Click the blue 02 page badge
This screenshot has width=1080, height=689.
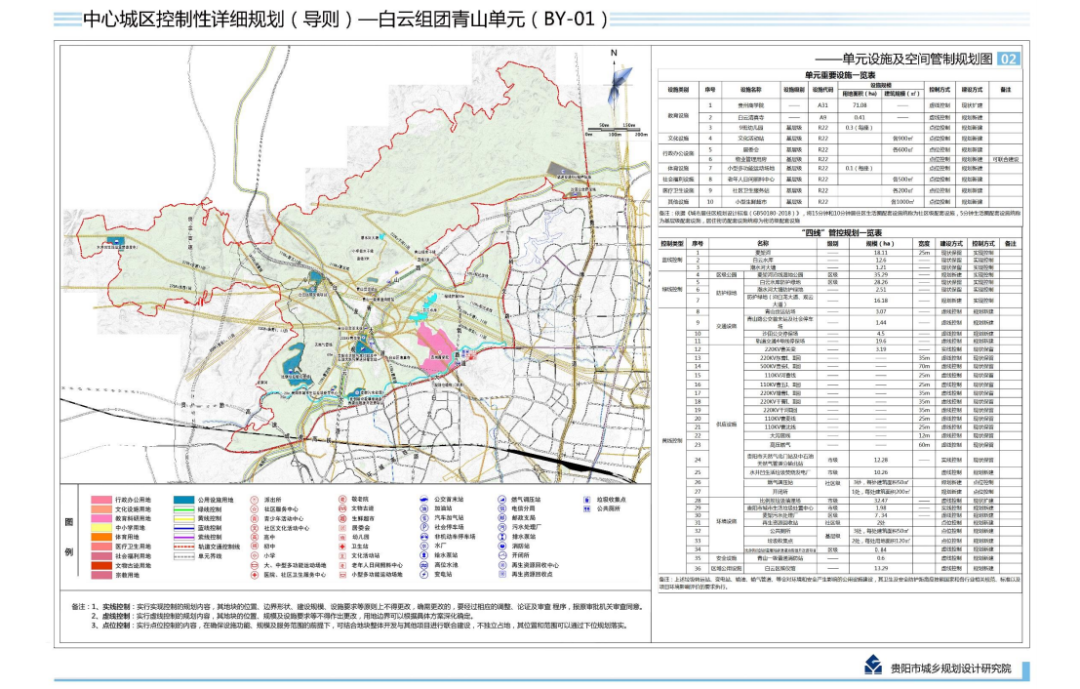point(1008,59)
